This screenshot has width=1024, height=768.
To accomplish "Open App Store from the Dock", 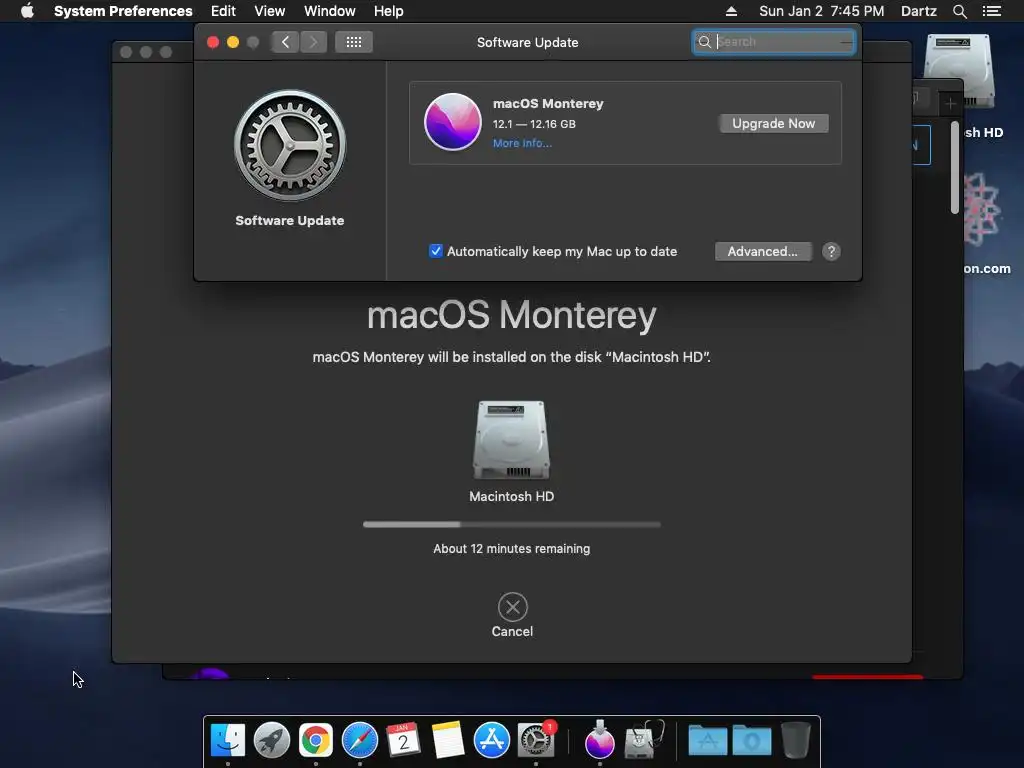I will (x=491, y=740).
